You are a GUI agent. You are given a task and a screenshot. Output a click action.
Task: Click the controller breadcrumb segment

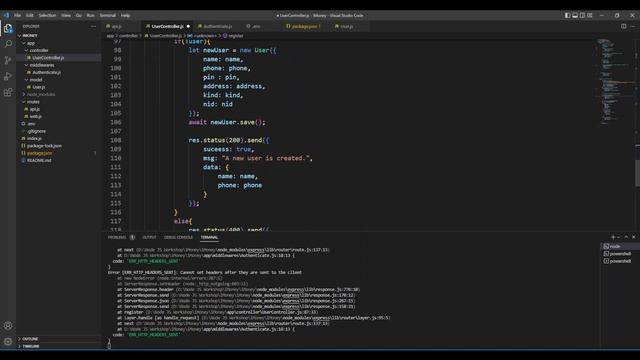click(x=128, y=36)
